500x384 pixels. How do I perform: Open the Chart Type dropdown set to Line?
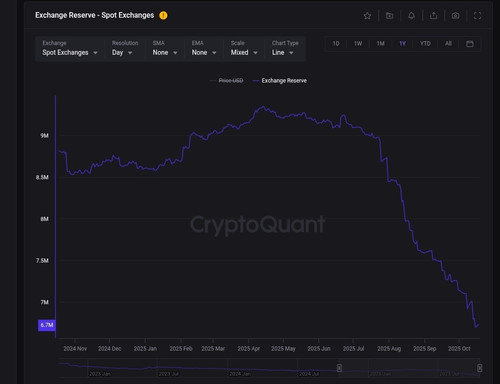pyautogui.click(x=285, y=49)
